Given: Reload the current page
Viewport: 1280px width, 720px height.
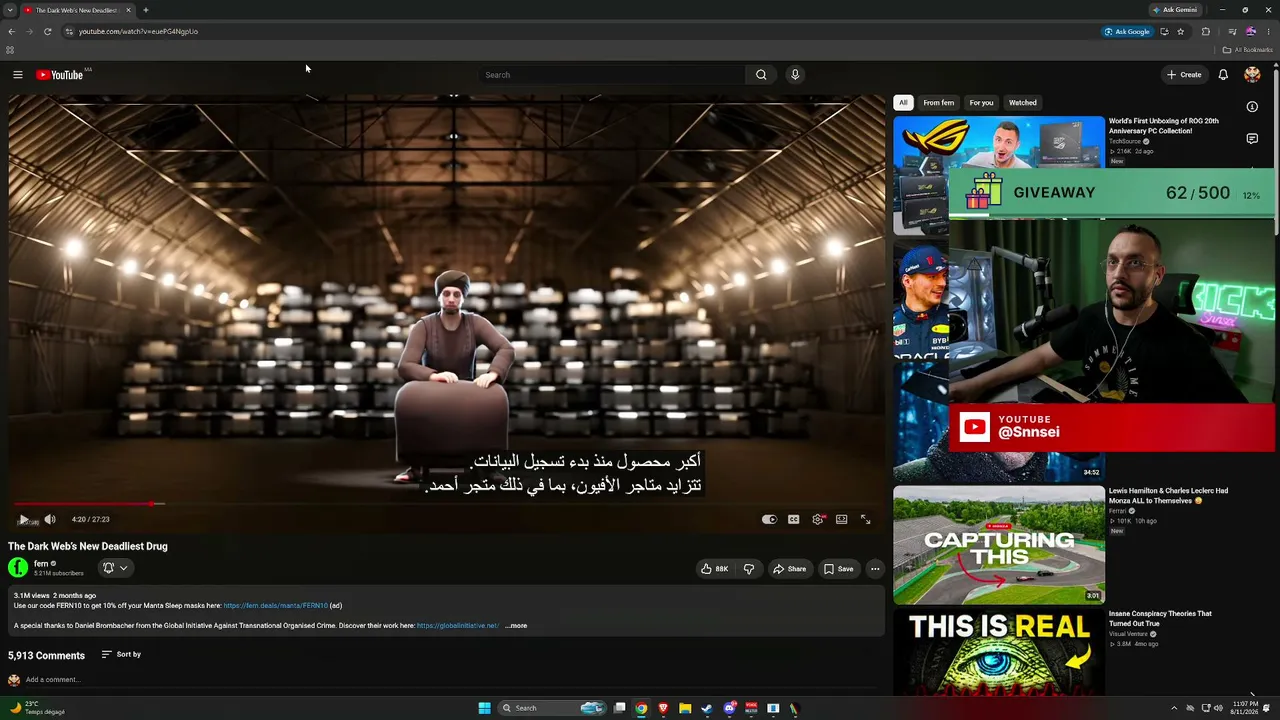Looking at the screenshot, I should click(x=47, y=31).
